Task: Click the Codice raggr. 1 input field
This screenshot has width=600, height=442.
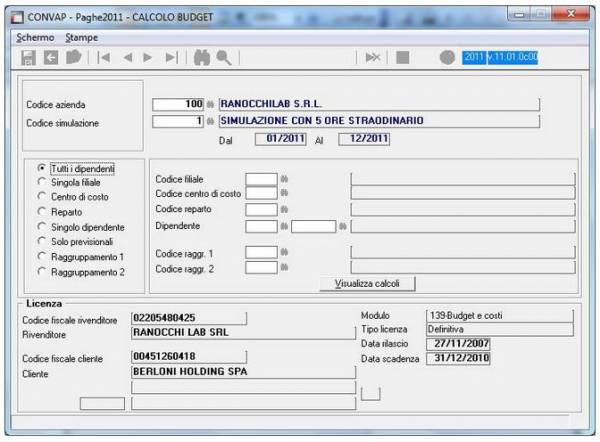Action: coord(261,252)
